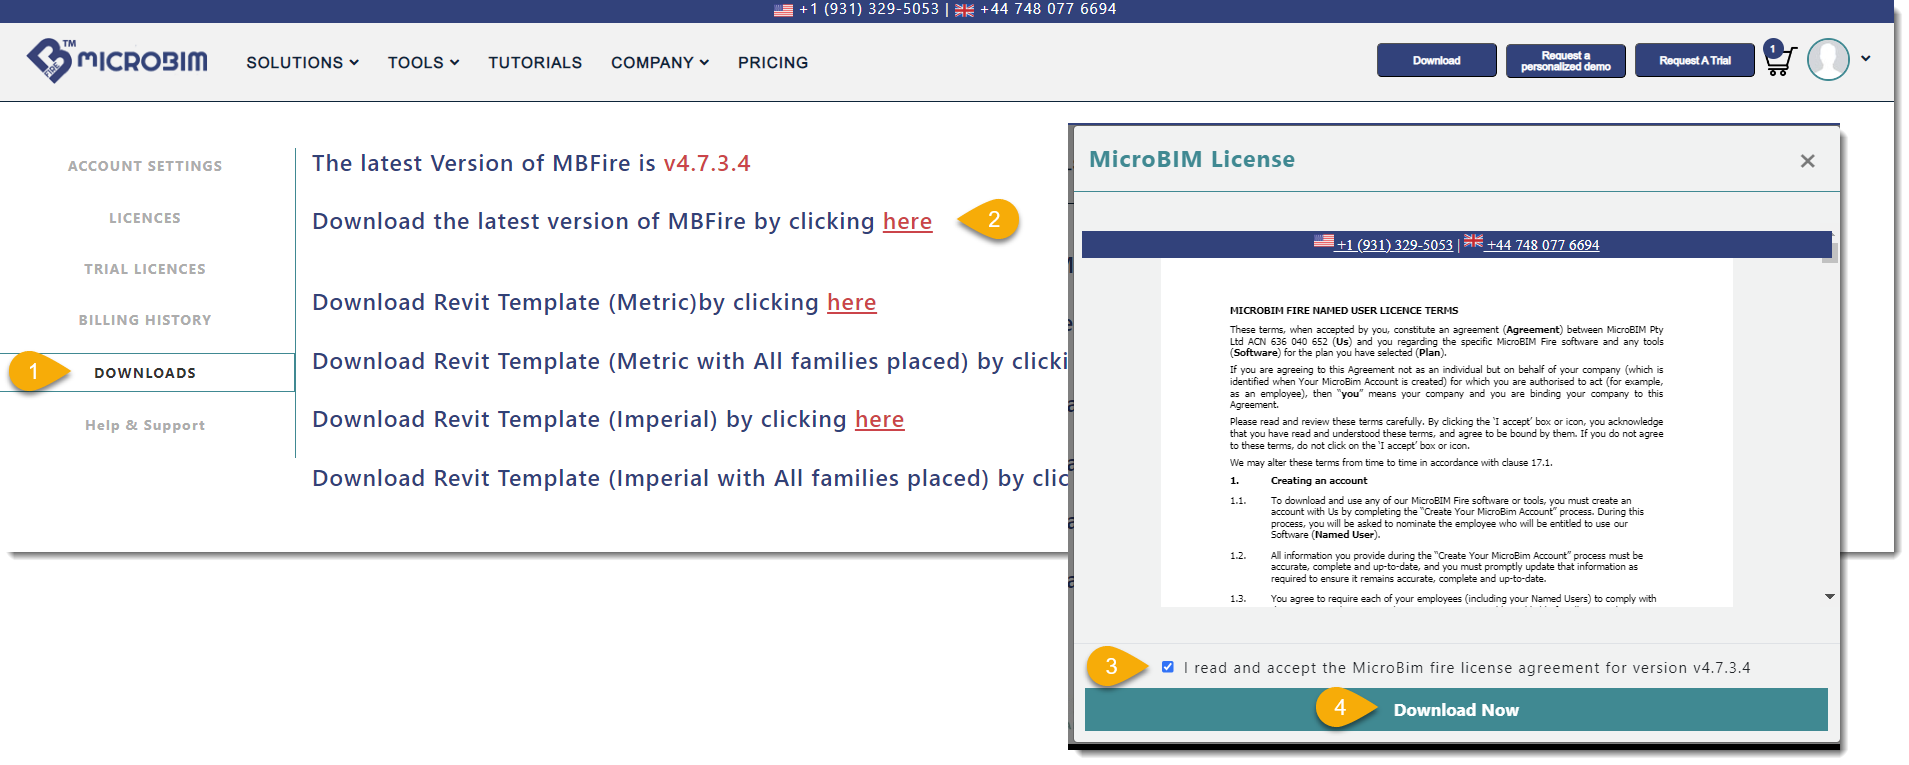
Task: Expand the TOOLS menu
Action: pos(423,62)
